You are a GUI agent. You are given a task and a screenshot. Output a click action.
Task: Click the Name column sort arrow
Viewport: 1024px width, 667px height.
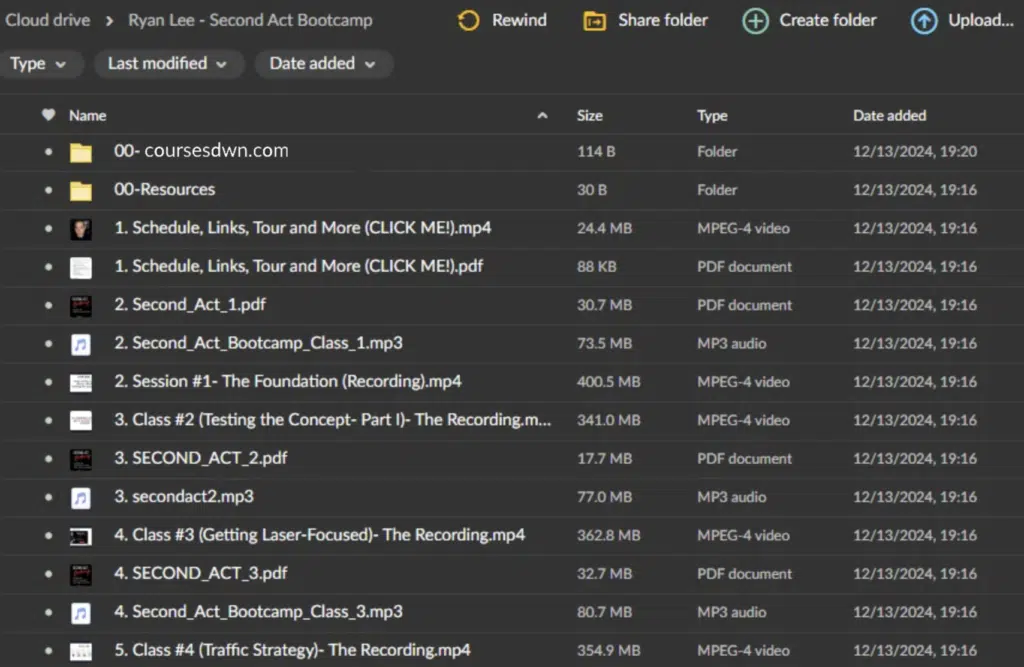(x=542, y=116)
